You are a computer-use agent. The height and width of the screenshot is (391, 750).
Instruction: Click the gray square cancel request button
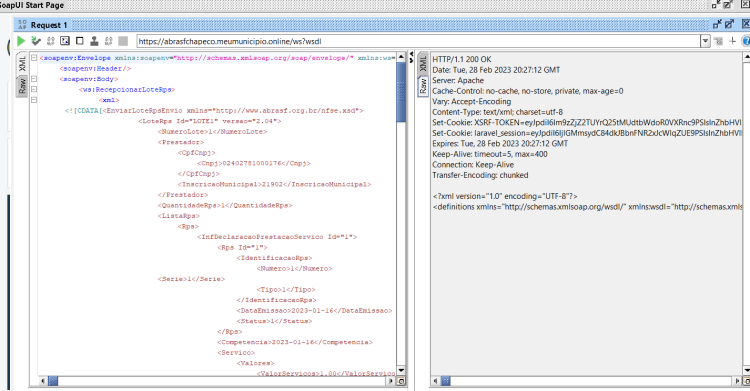[x=123, y=41]
